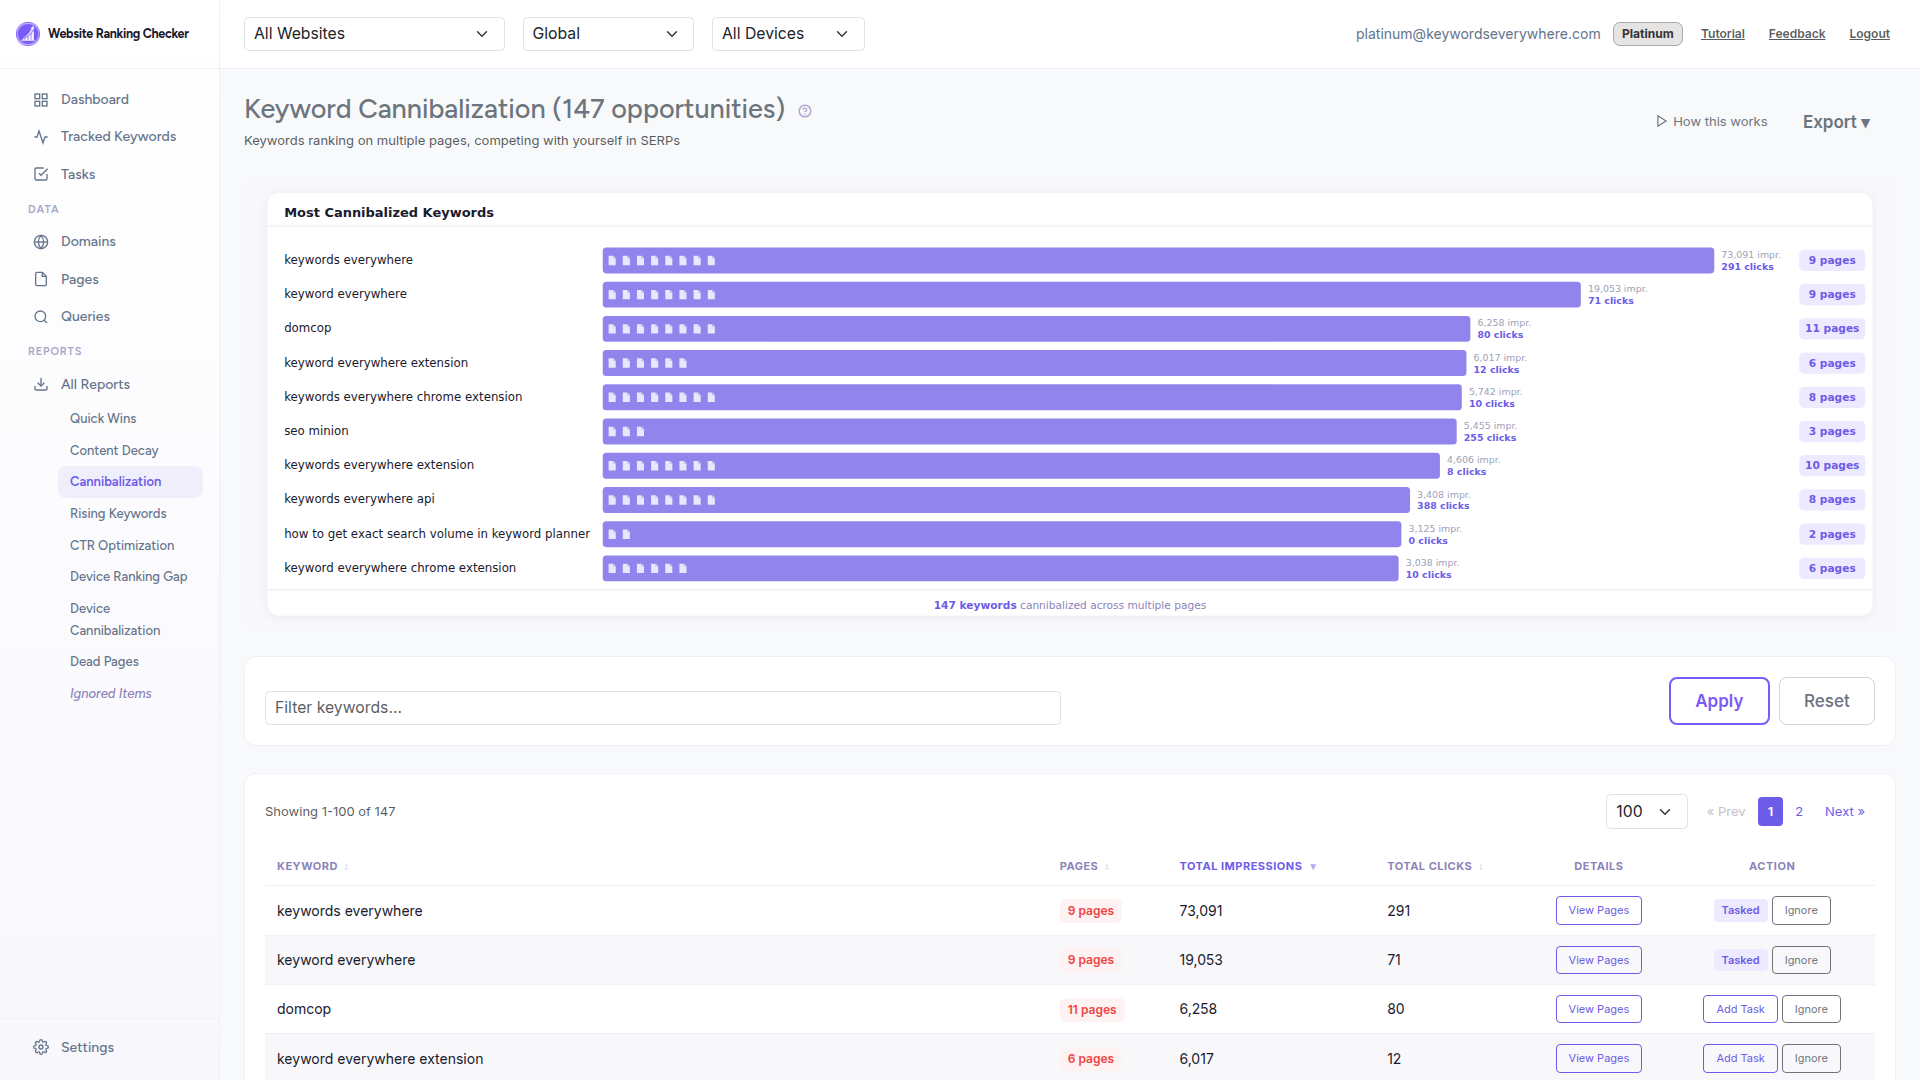Select the Queries magnifier icon

click(41, 316)
